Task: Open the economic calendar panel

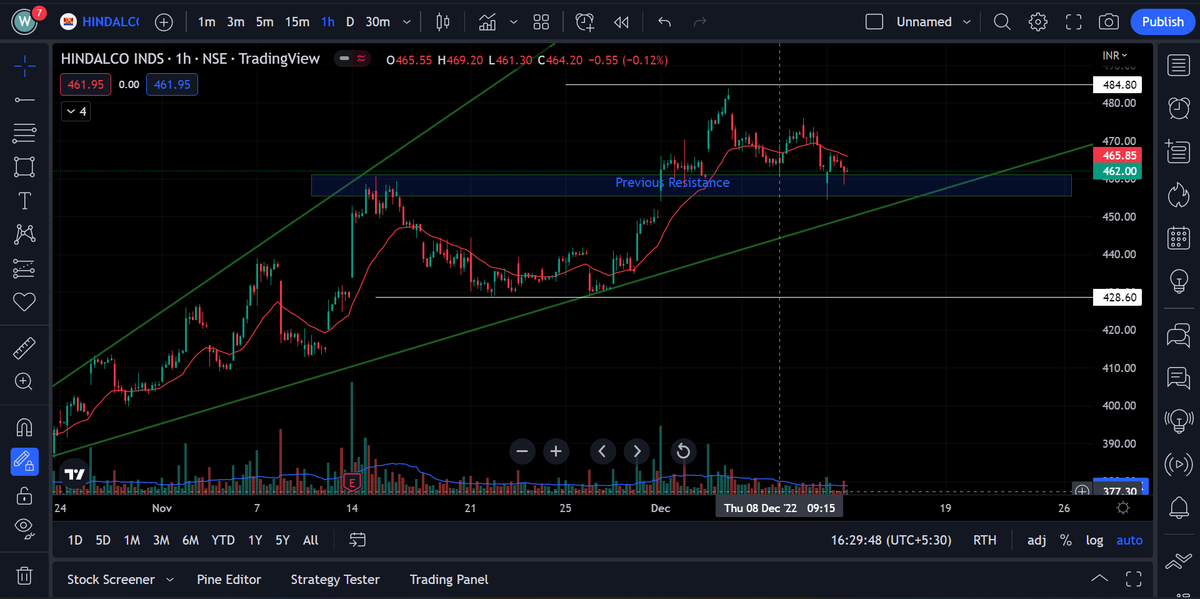Action: (1178, 238)
